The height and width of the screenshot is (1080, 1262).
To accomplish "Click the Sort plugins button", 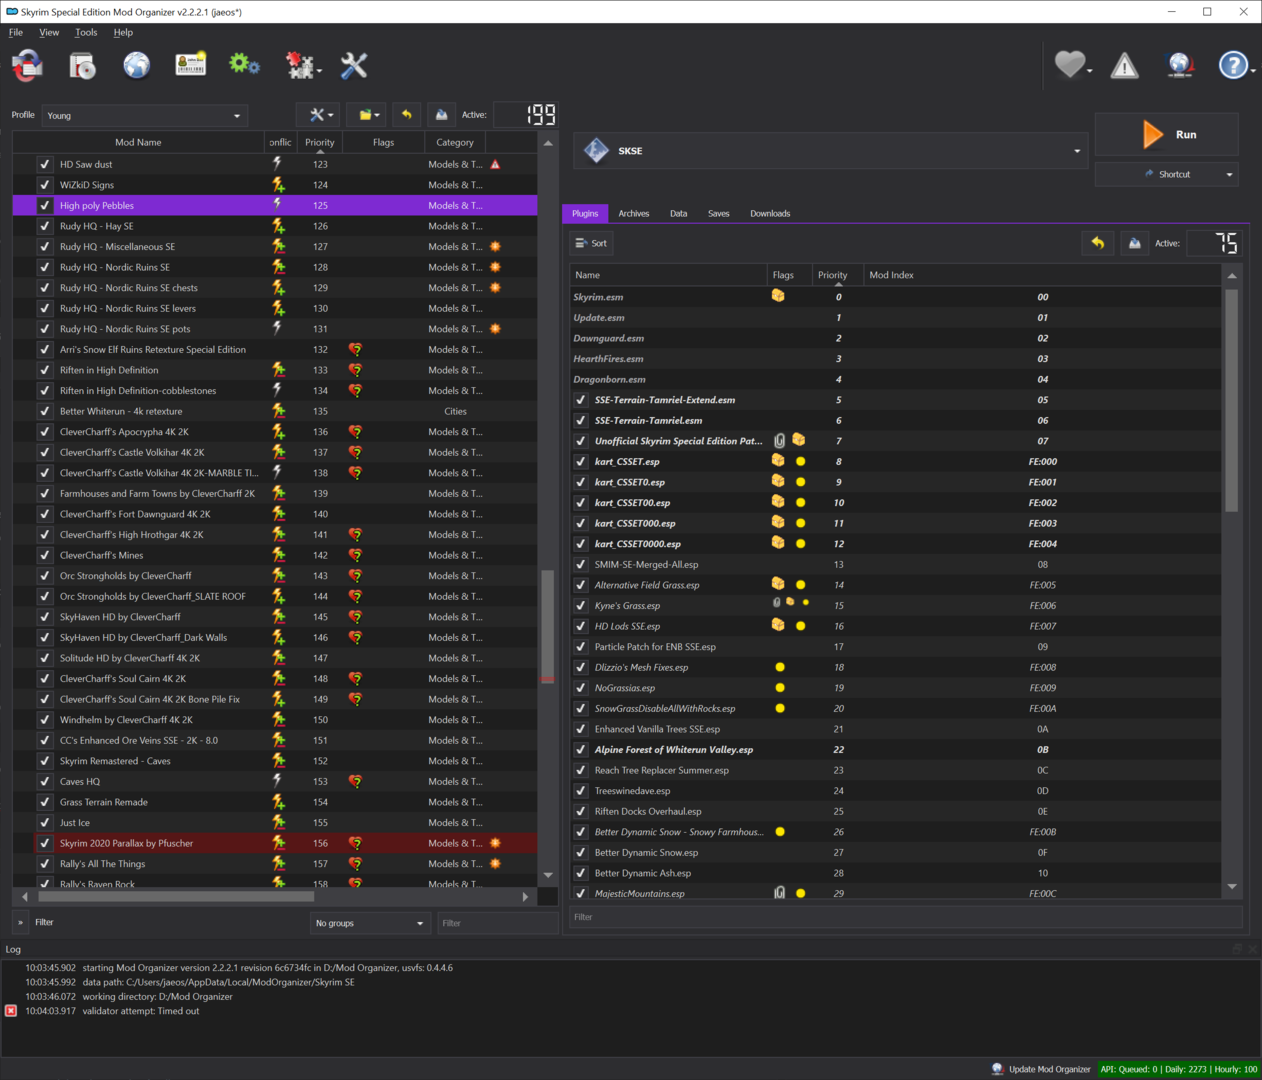I will 592,243.
